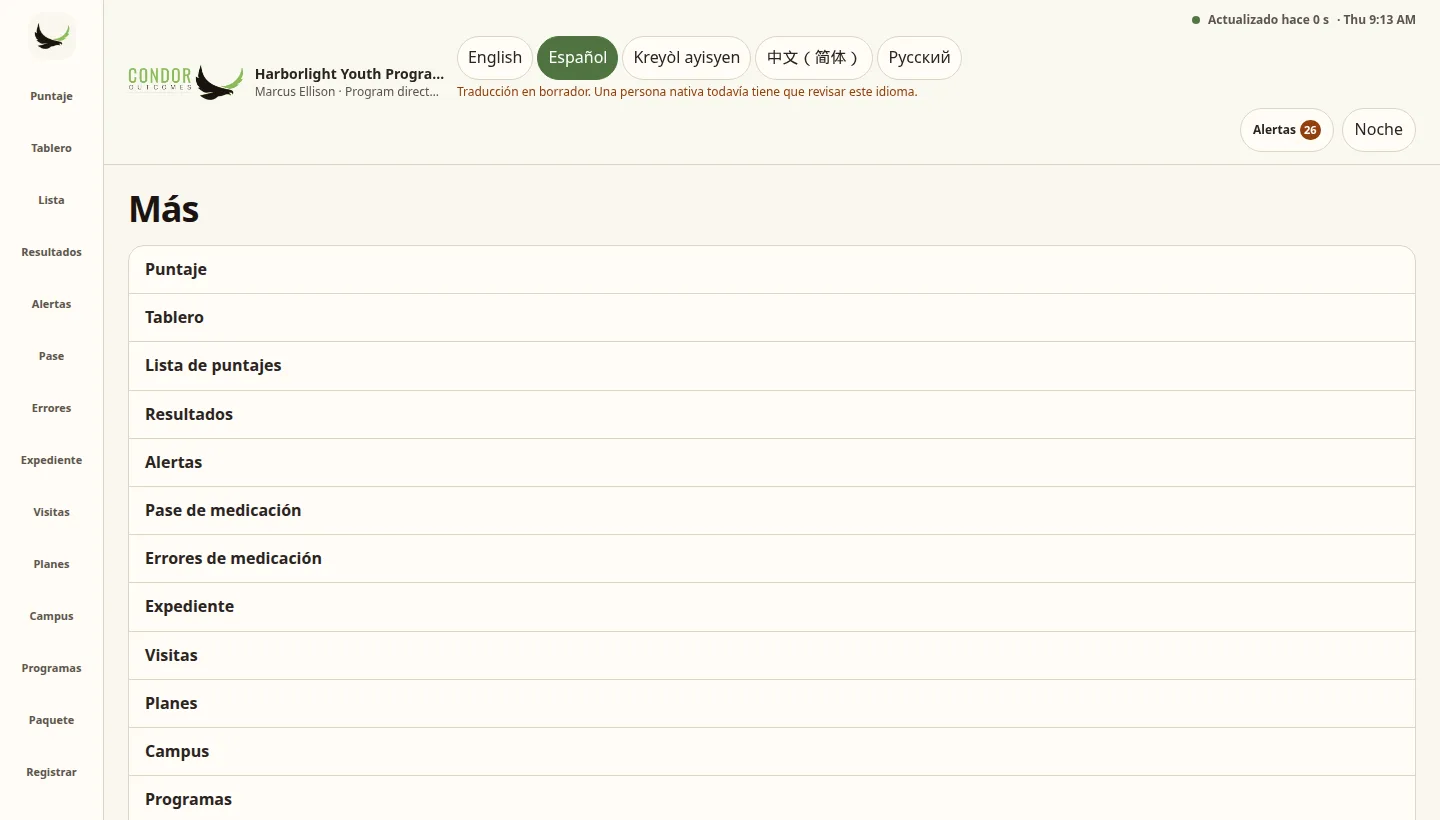Click the bird app icon in sidebar

52,36
